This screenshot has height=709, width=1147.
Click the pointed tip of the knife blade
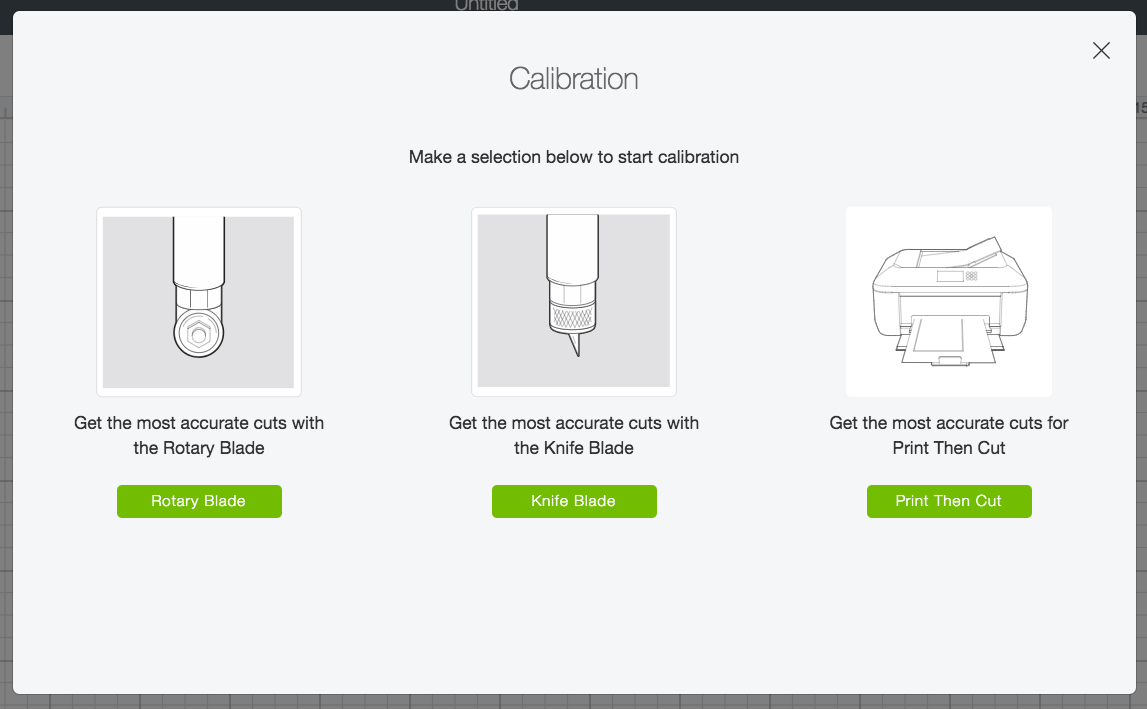coord(575,346)
